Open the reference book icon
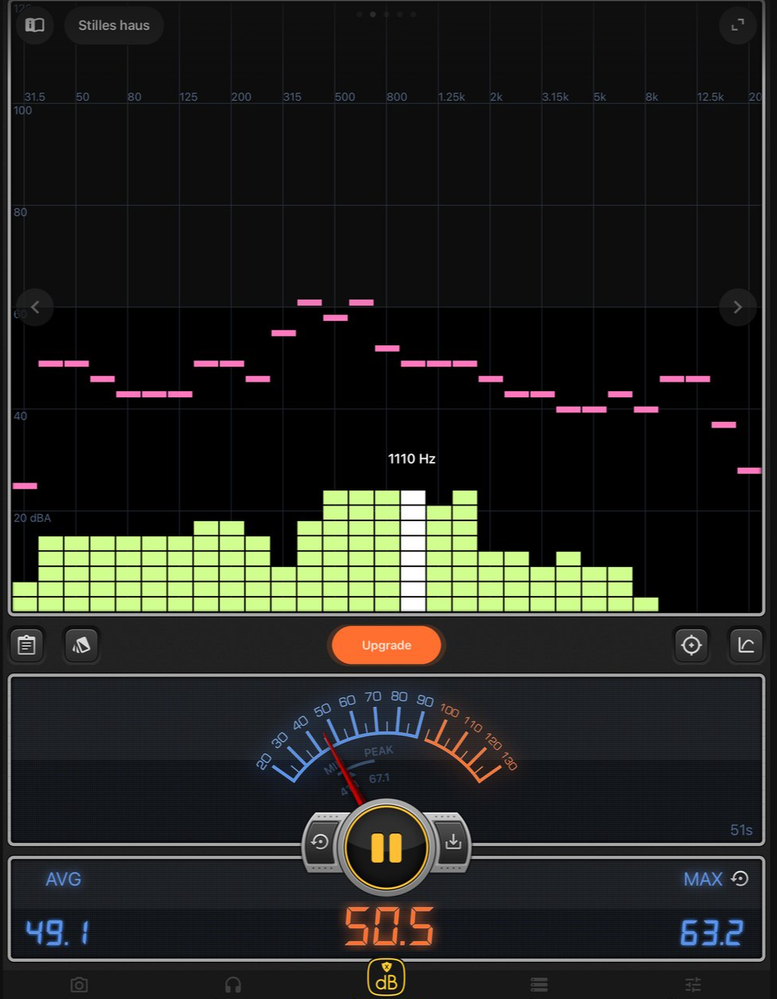Image resolution: width=777 pixels, height=999 pixels. [x=35, y=25]
